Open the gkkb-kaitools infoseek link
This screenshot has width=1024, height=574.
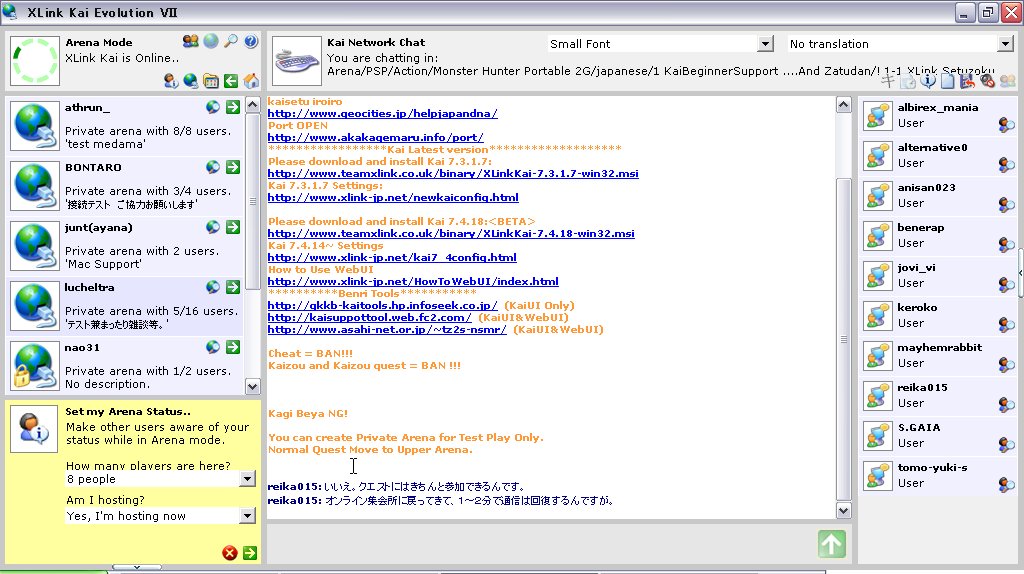pyautogui.click(x=383, y=306)
